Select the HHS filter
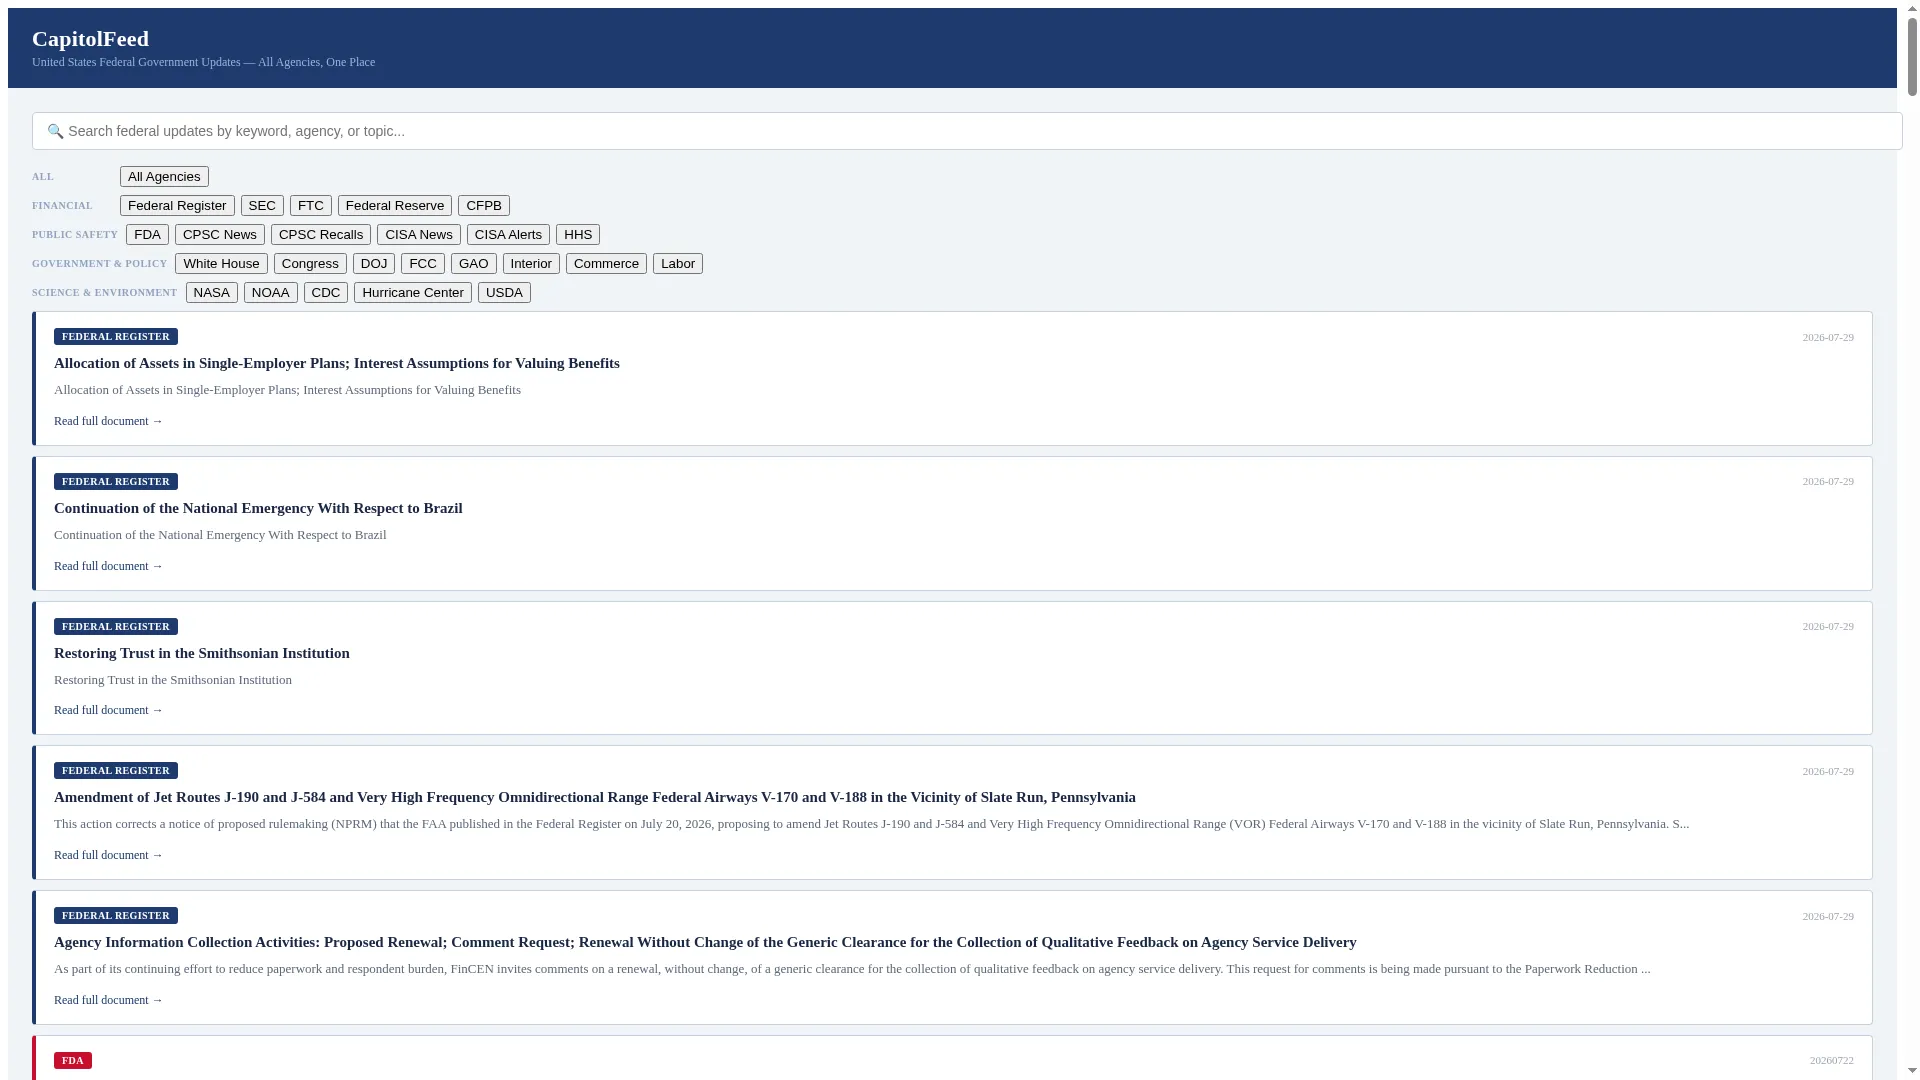The height and width of the screenshot is (1080, 1920). click(578, 235)
